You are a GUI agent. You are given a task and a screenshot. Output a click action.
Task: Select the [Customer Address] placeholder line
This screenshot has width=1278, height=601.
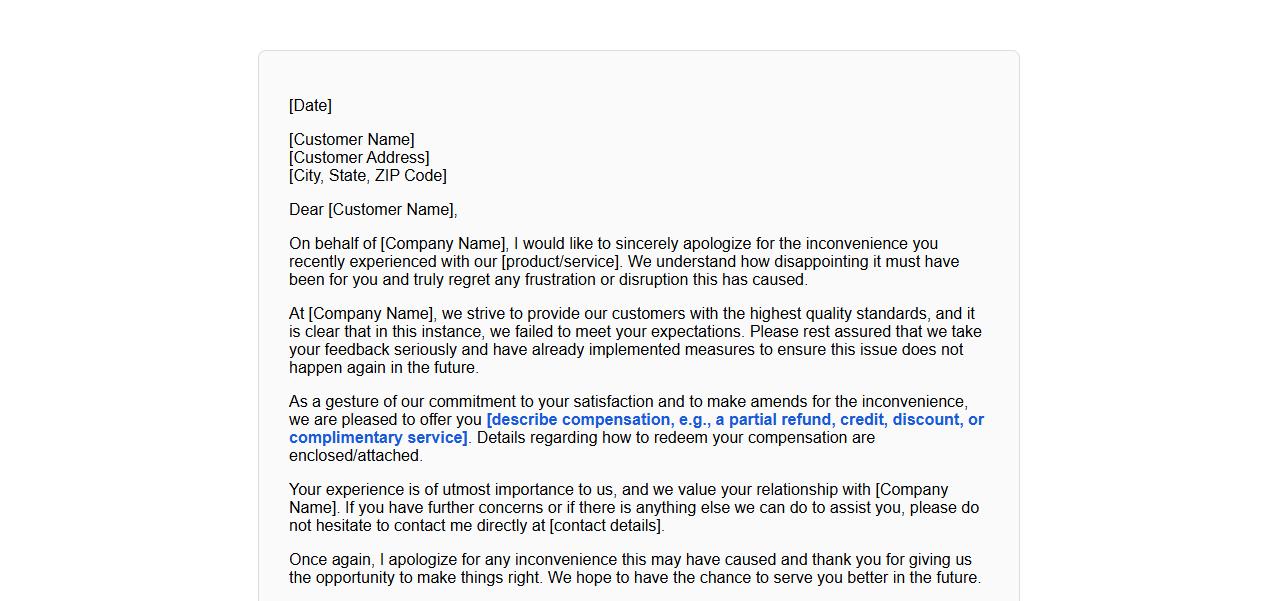(x=359, y=158)
